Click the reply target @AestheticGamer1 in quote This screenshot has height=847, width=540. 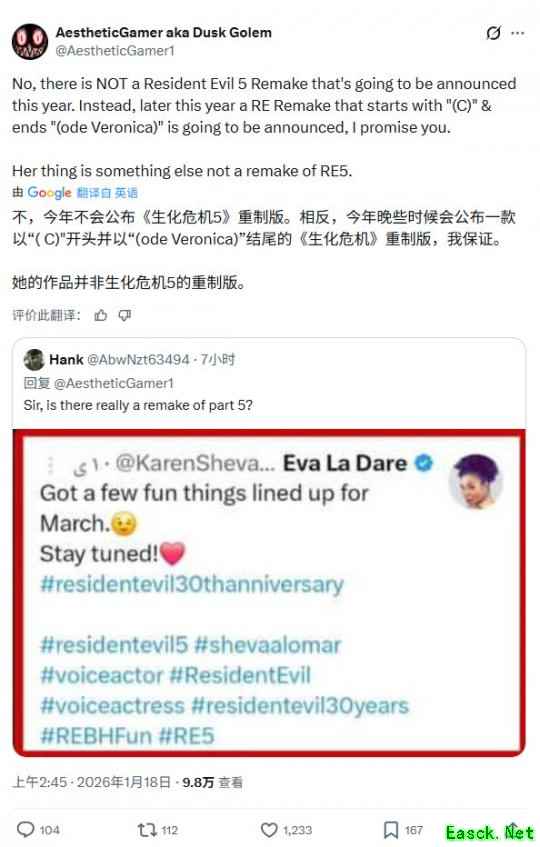coord(114,383)
